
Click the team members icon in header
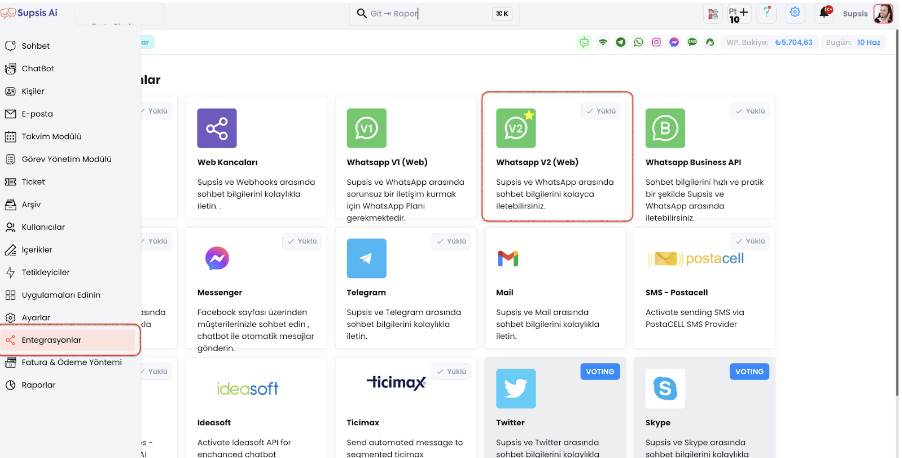click(713, 13)
